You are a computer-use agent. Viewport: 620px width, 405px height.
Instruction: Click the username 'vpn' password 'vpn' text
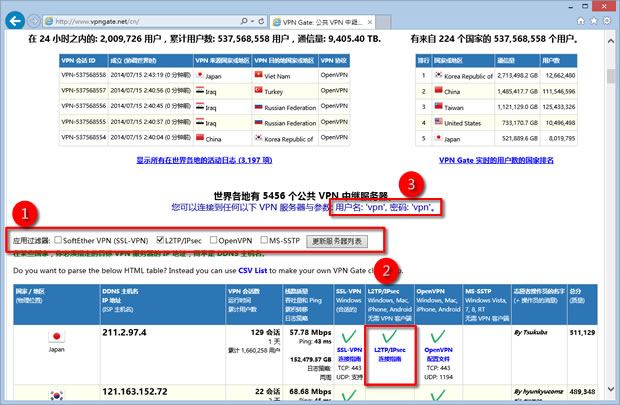coord(385,207)
